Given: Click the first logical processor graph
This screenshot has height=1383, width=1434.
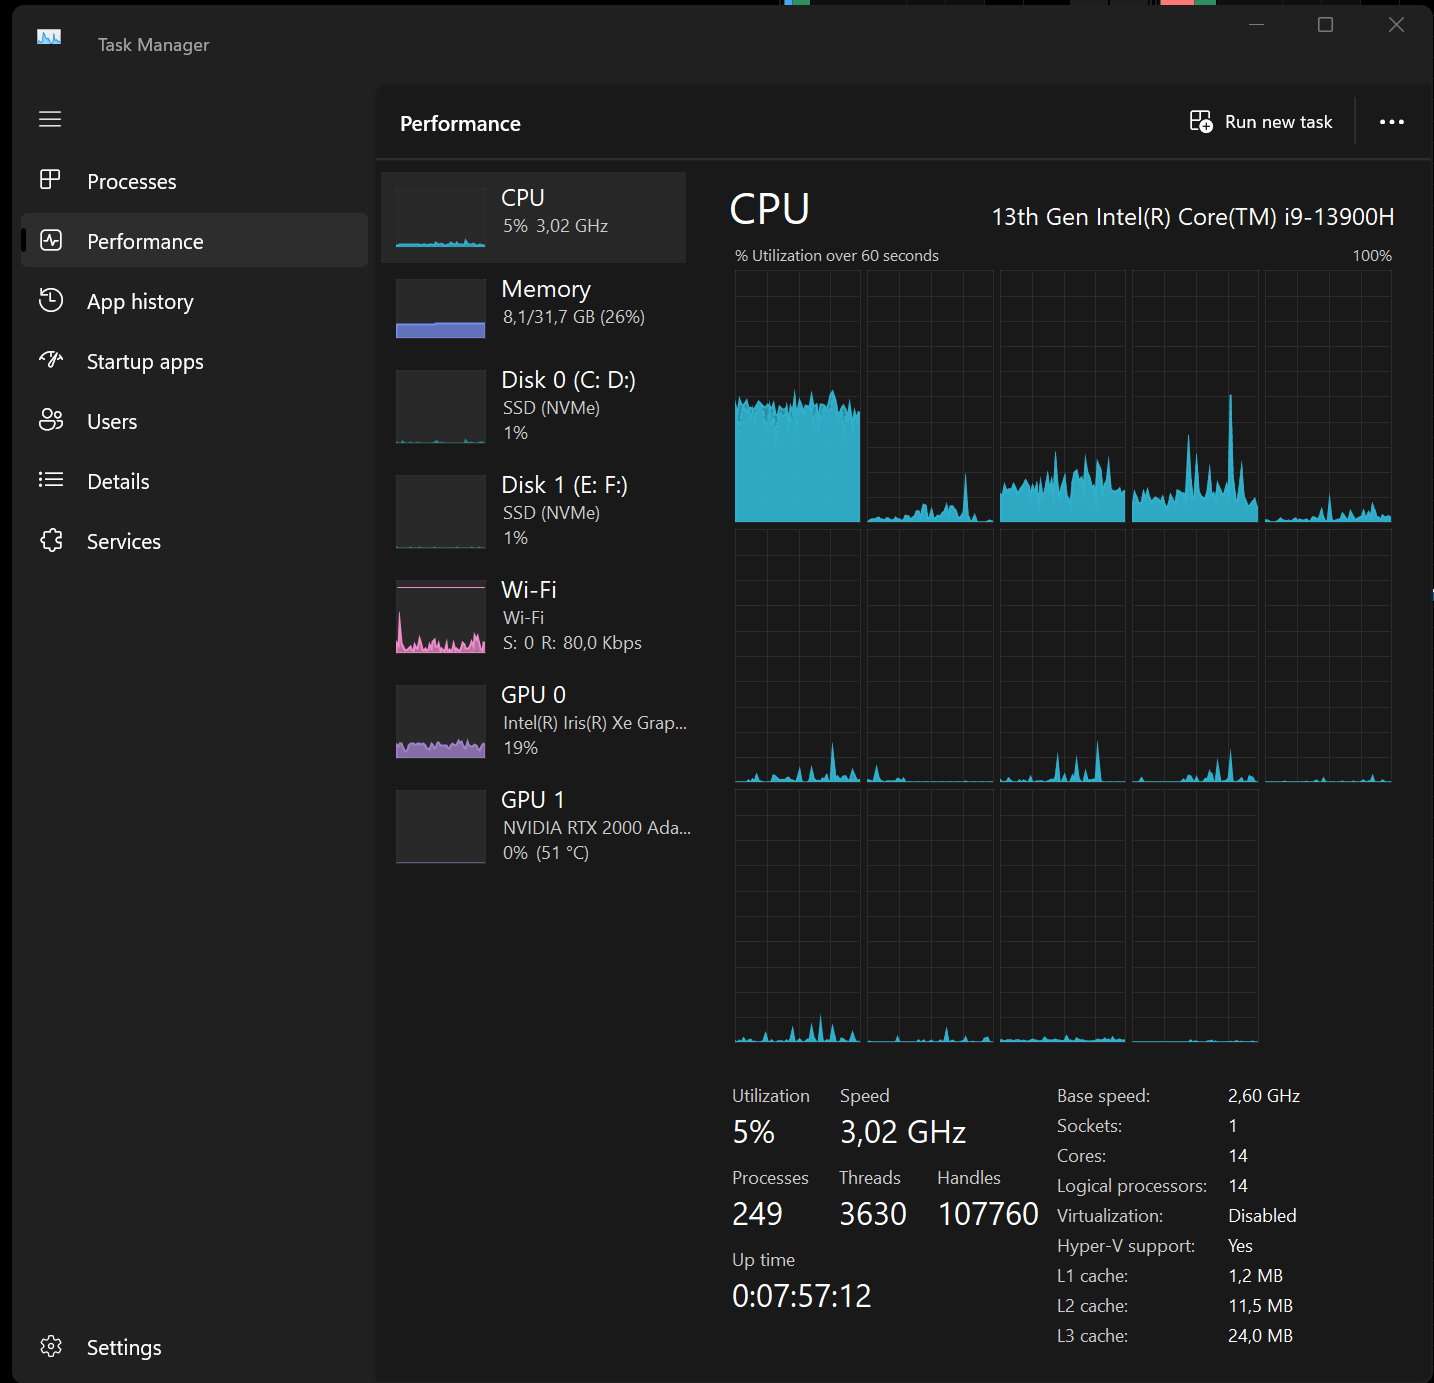Looking at the screenshot, I should coord(797,396).
